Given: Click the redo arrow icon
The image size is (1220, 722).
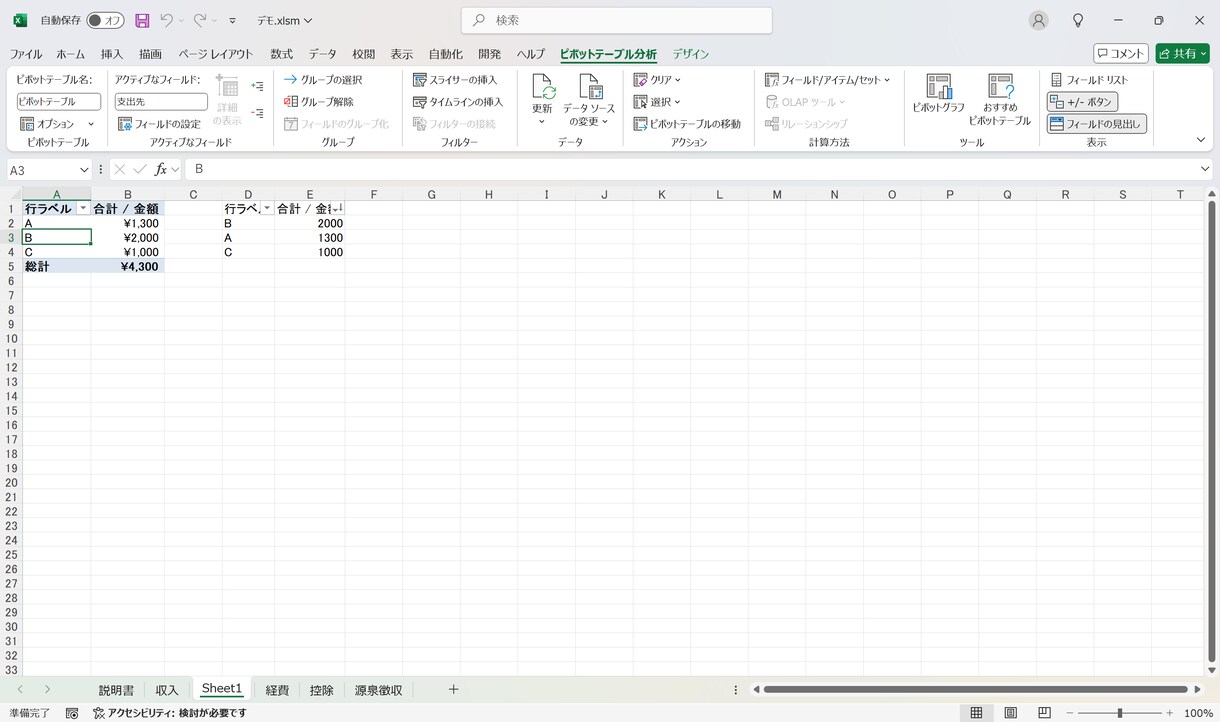Looking at the screenshot, I should click(x=200, y=20).
